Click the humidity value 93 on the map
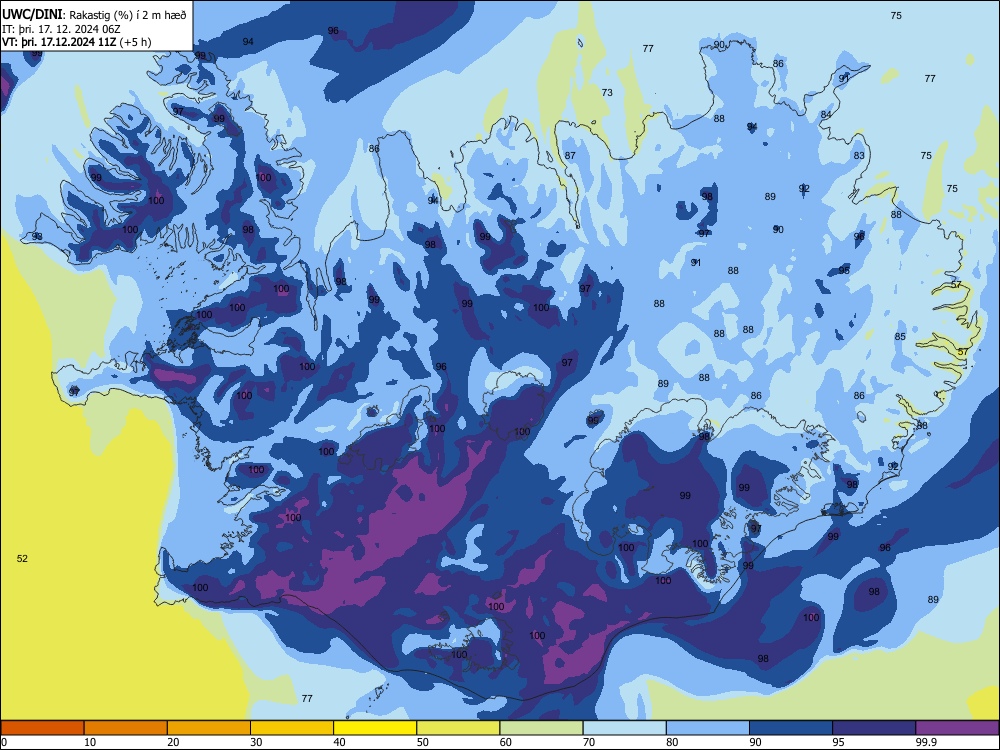Screen dimensions: 1000x750 pos(37,237)
